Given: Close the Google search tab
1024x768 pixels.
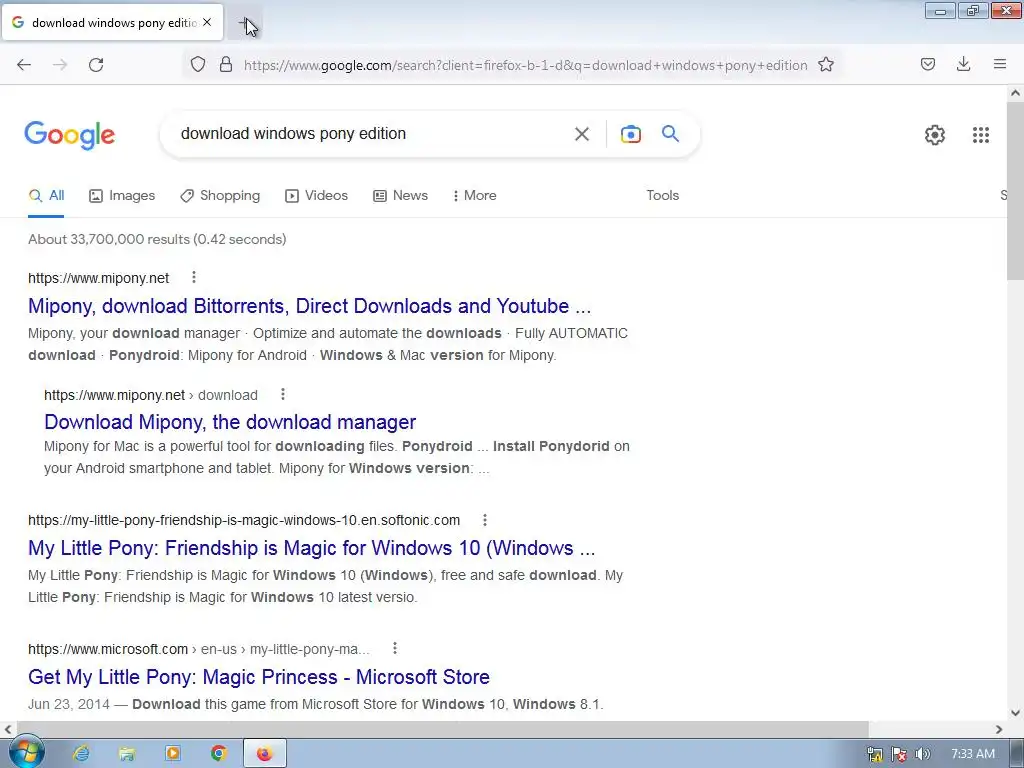Looking at the screenshot, I should tap(207, 22).
